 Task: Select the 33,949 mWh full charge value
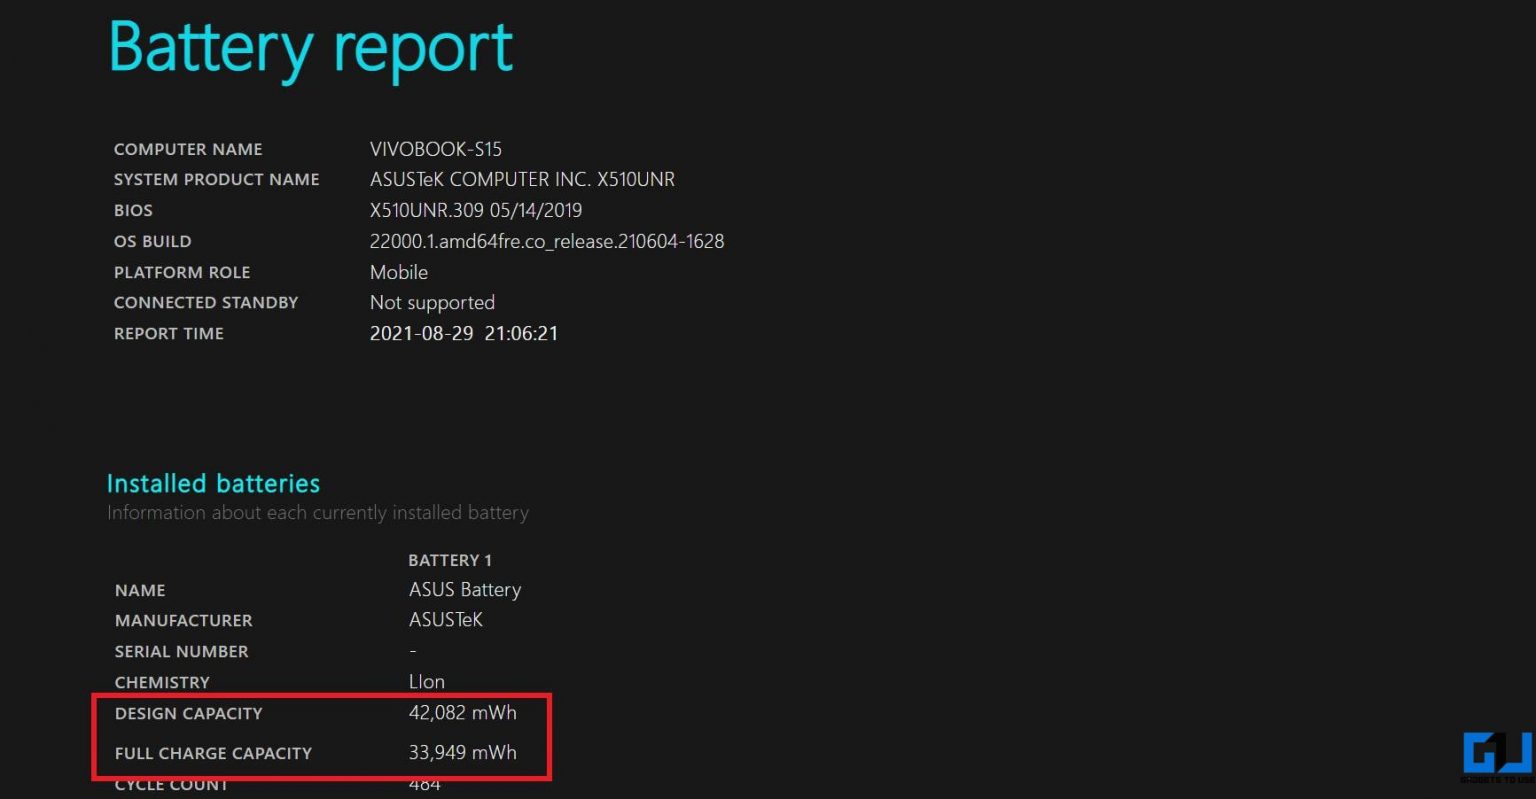pos(461,752)
